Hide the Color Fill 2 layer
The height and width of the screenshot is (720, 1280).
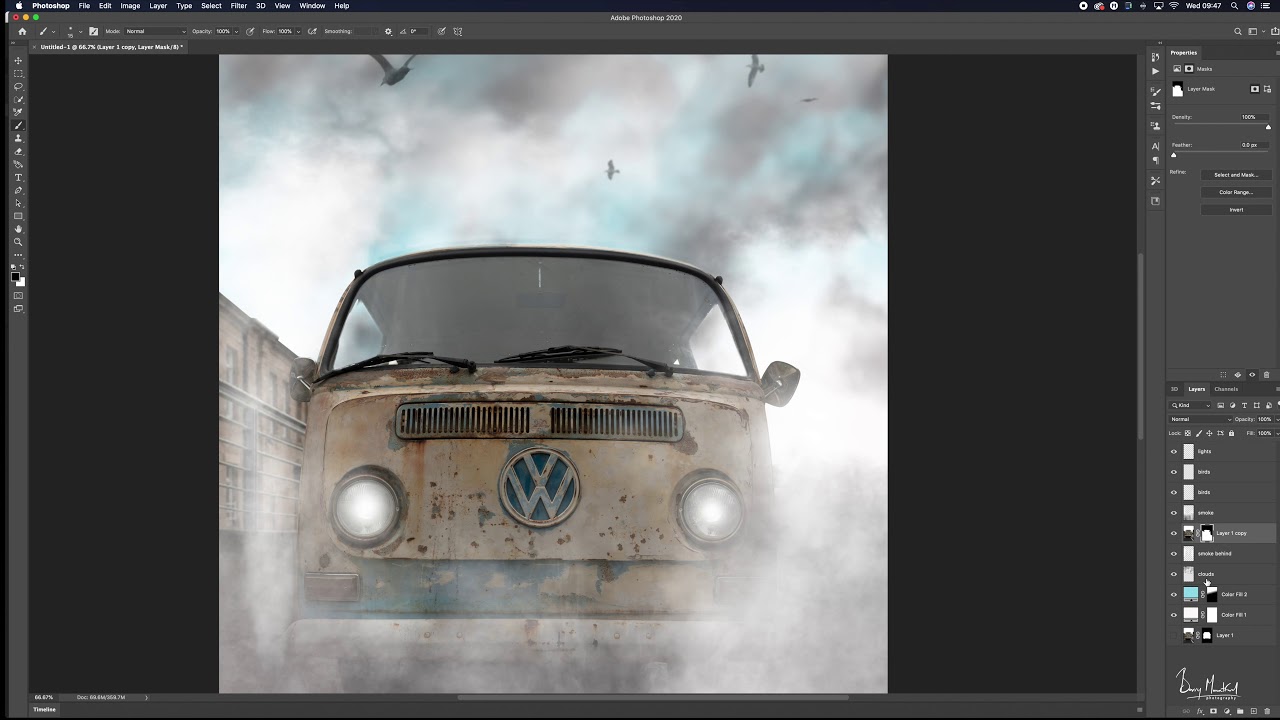point(1174,594)
